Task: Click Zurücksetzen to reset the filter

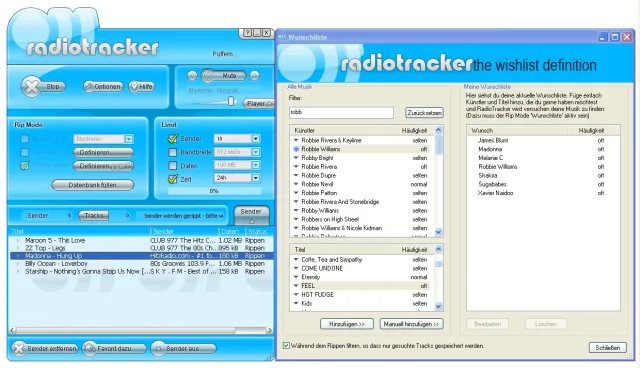Action: point(424,113)
